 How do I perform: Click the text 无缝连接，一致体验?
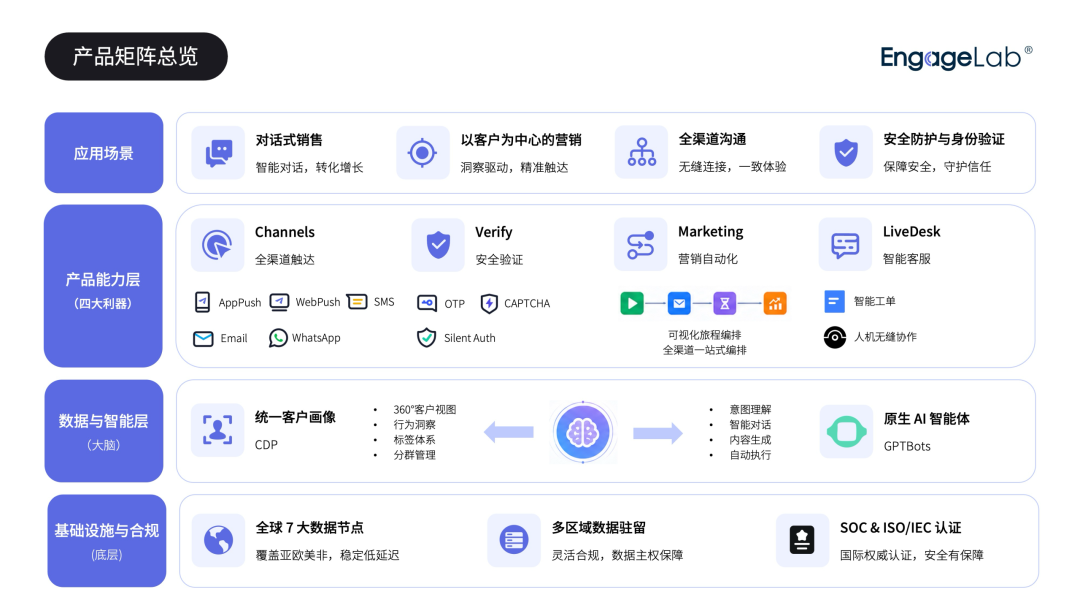pyautogui.click(x=732, y=167)
